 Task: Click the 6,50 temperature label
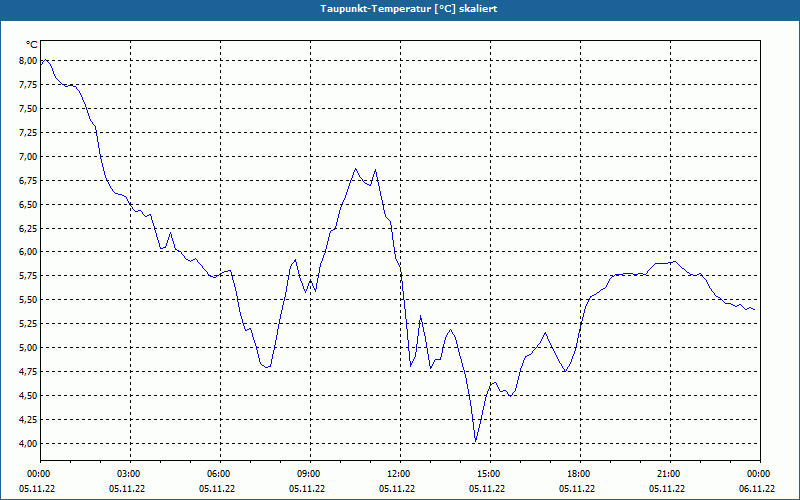coord(28,205)
